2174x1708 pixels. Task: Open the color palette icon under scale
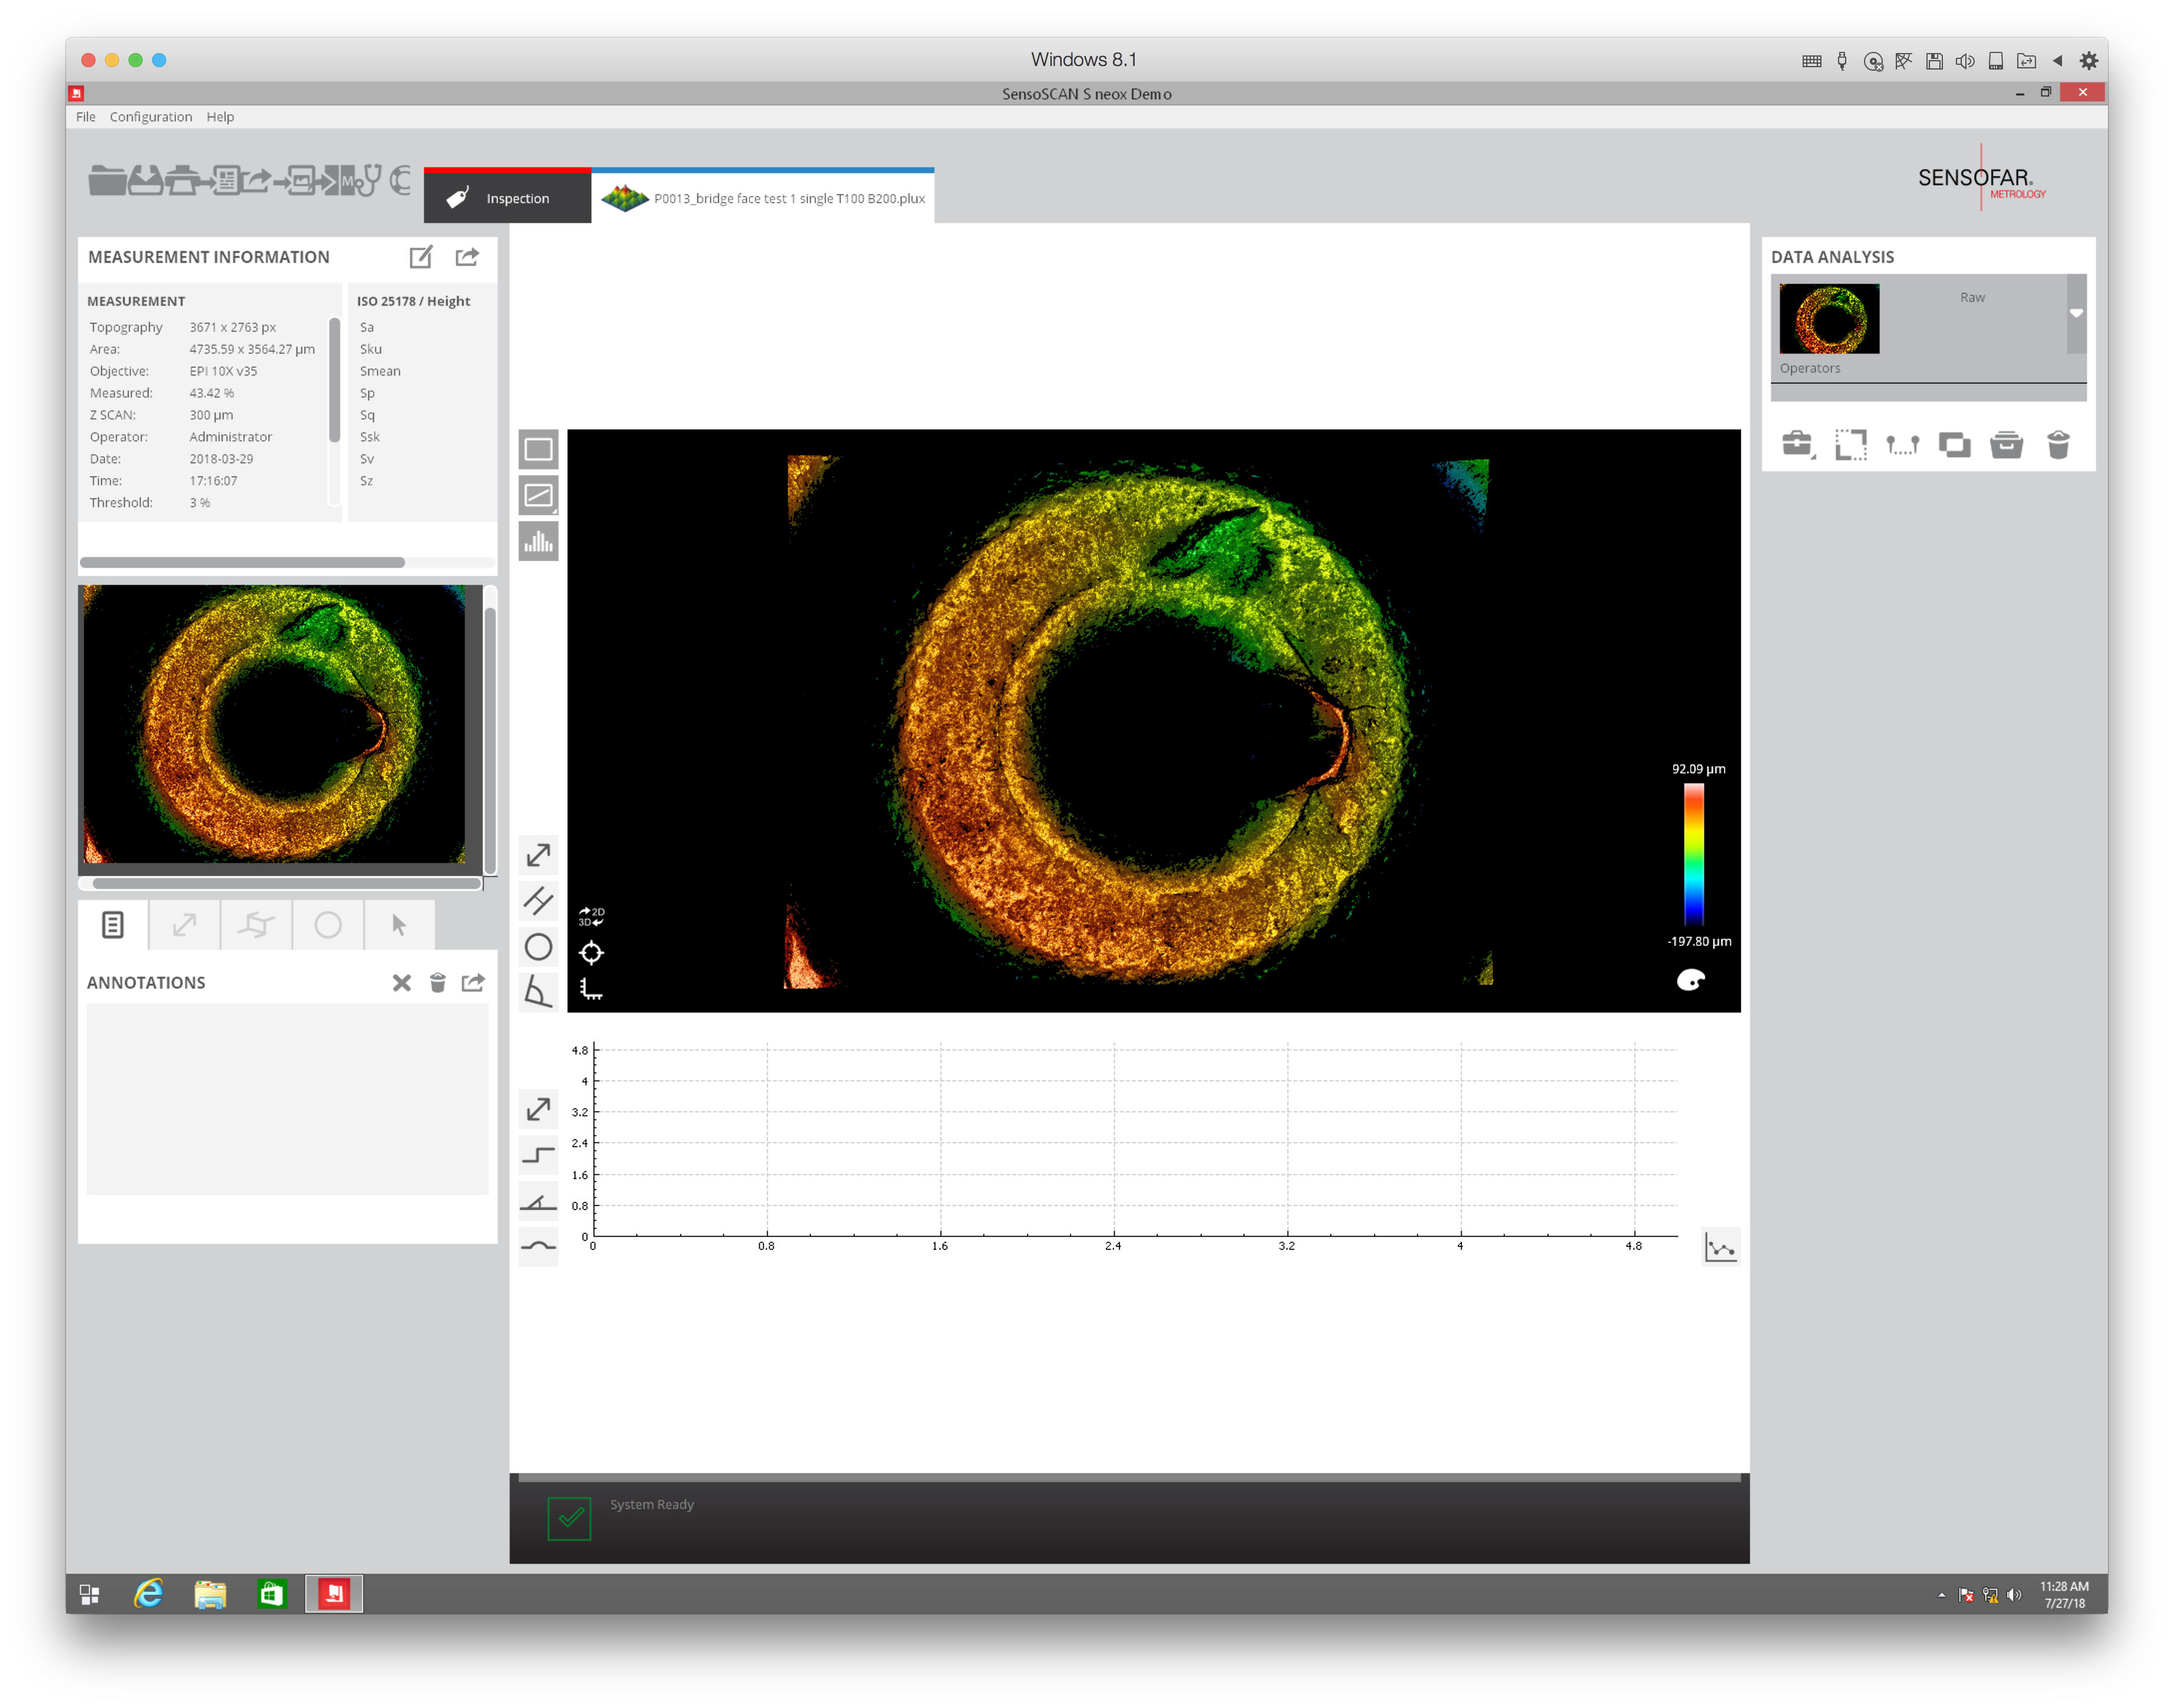[1690, 980]
